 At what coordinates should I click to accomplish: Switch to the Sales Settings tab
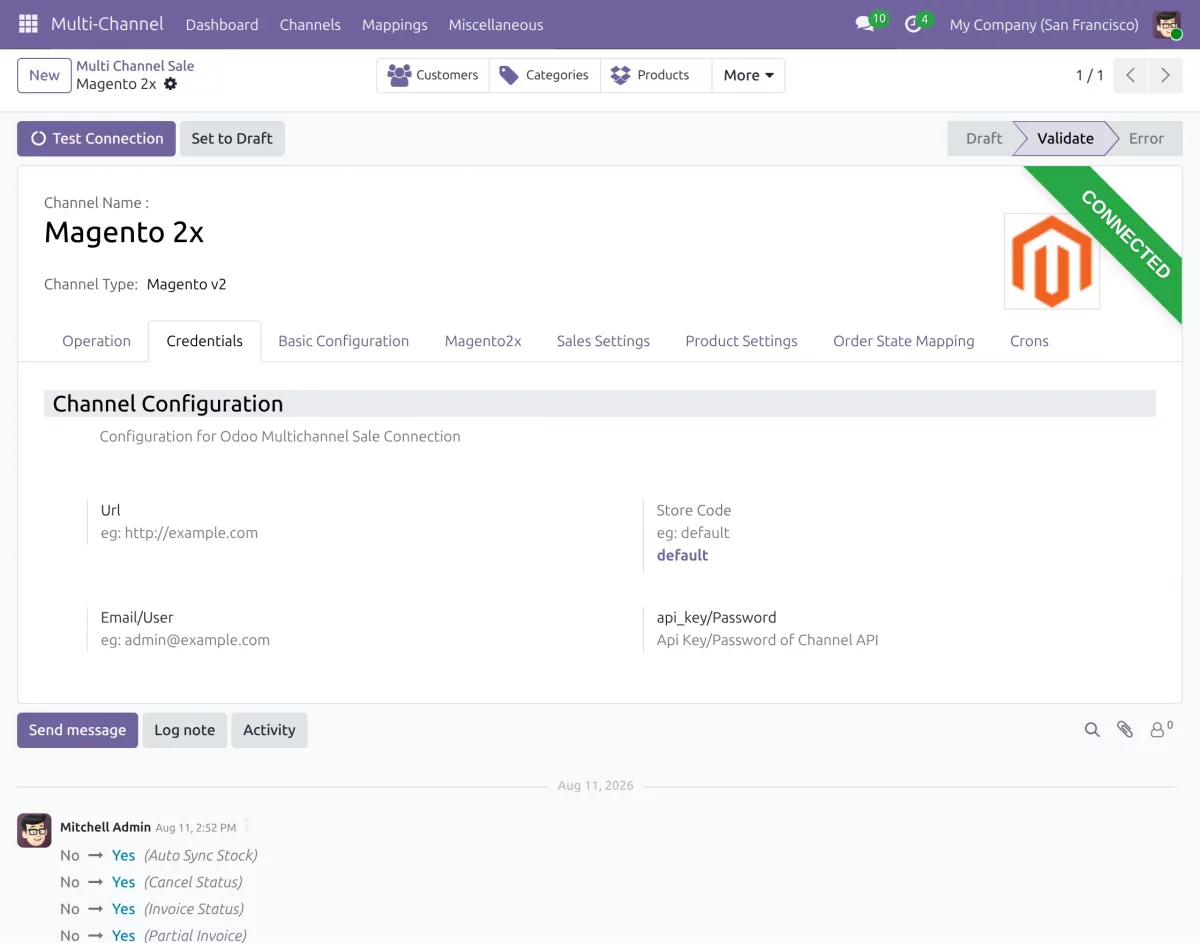click(x=603, y=341)
